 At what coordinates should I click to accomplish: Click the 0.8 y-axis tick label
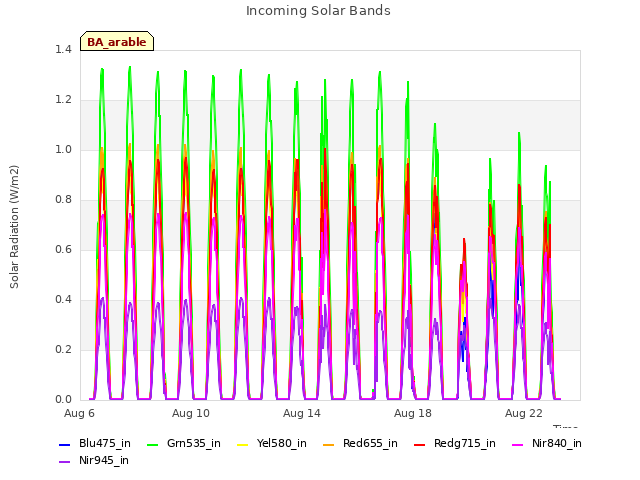[x=63, y=200]
